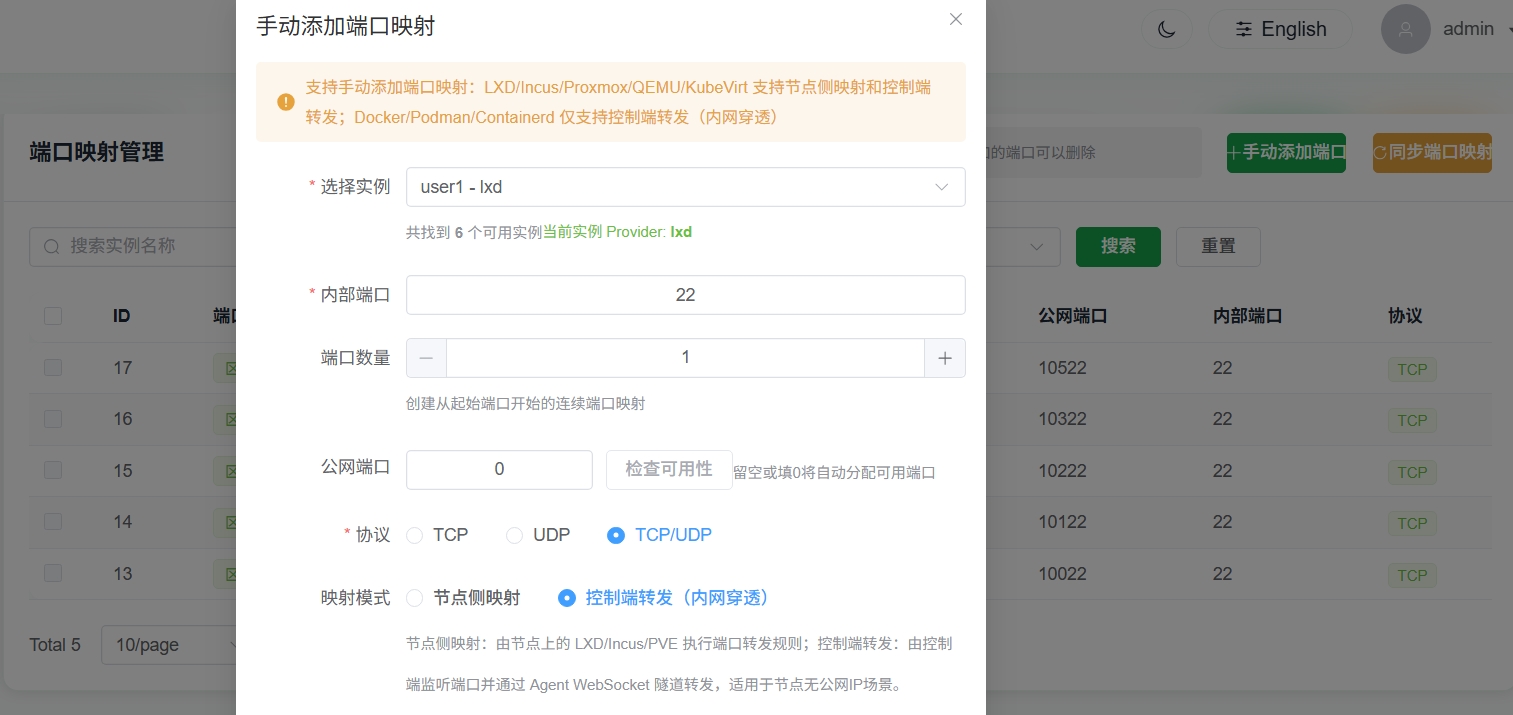The height and width of the screenshot is (715, 1513).
Task: Select the UDP protocol radio
Action: tap(538, 535)
